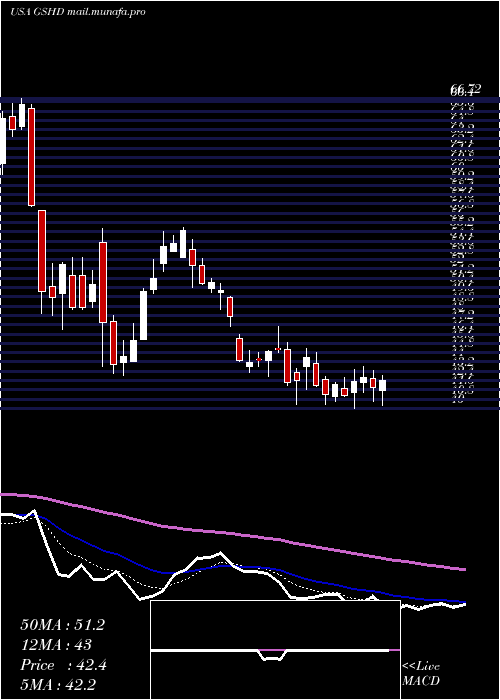Click the 'USA GSHD mail.munafa.pro' chart title
The image size is (500, 700).
tap(78, 12)
